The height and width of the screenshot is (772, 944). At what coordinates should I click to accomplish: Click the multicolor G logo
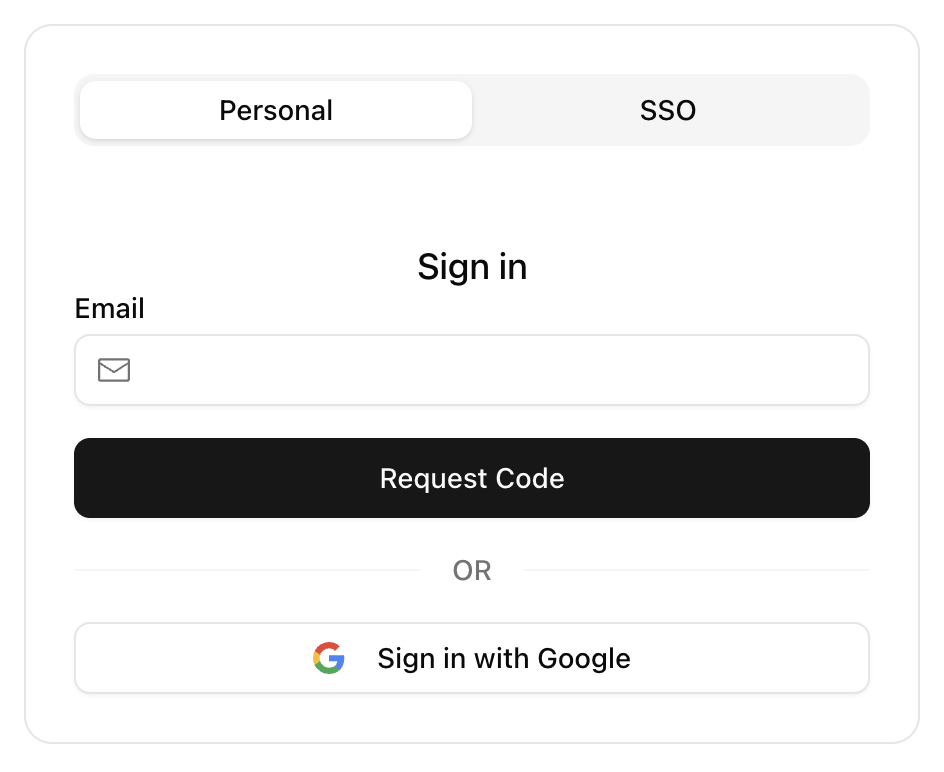click(x=329, y=658)
